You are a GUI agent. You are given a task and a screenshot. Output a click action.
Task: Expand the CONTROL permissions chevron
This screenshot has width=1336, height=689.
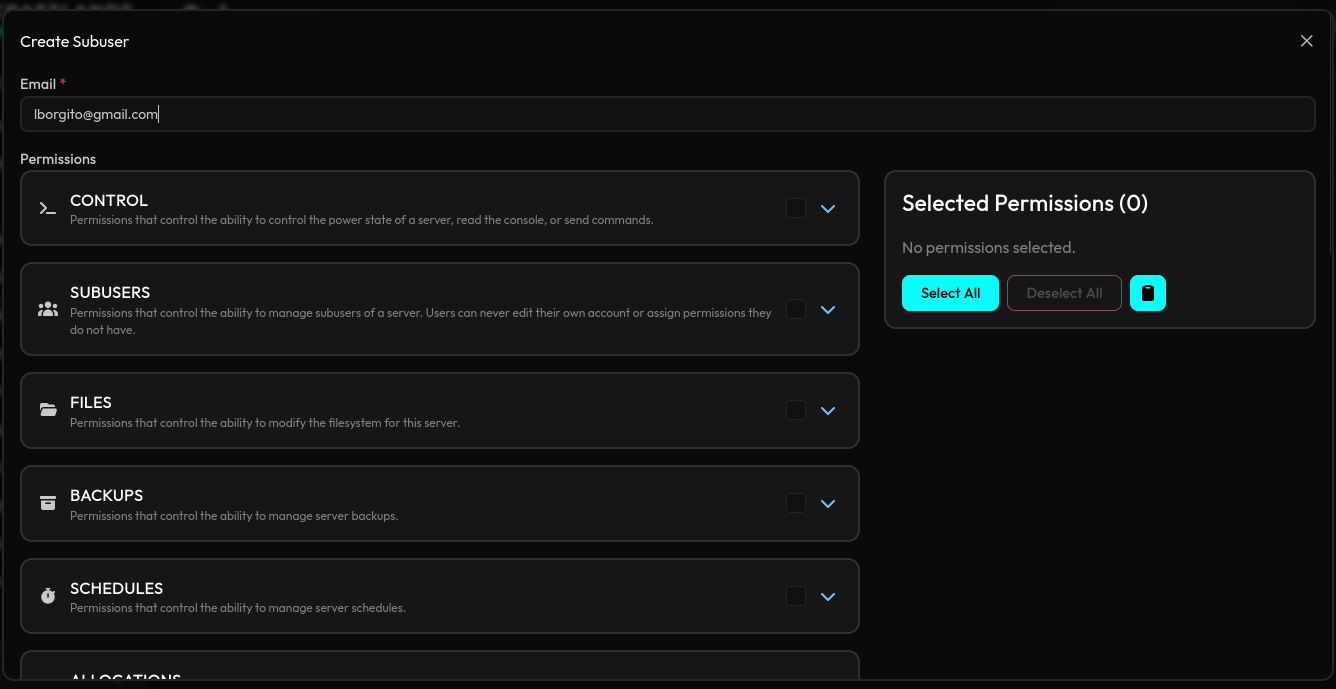[828, 209]
